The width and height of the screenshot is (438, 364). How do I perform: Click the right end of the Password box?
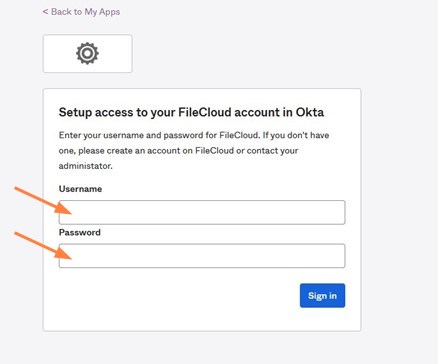click(x=335, y=256)
